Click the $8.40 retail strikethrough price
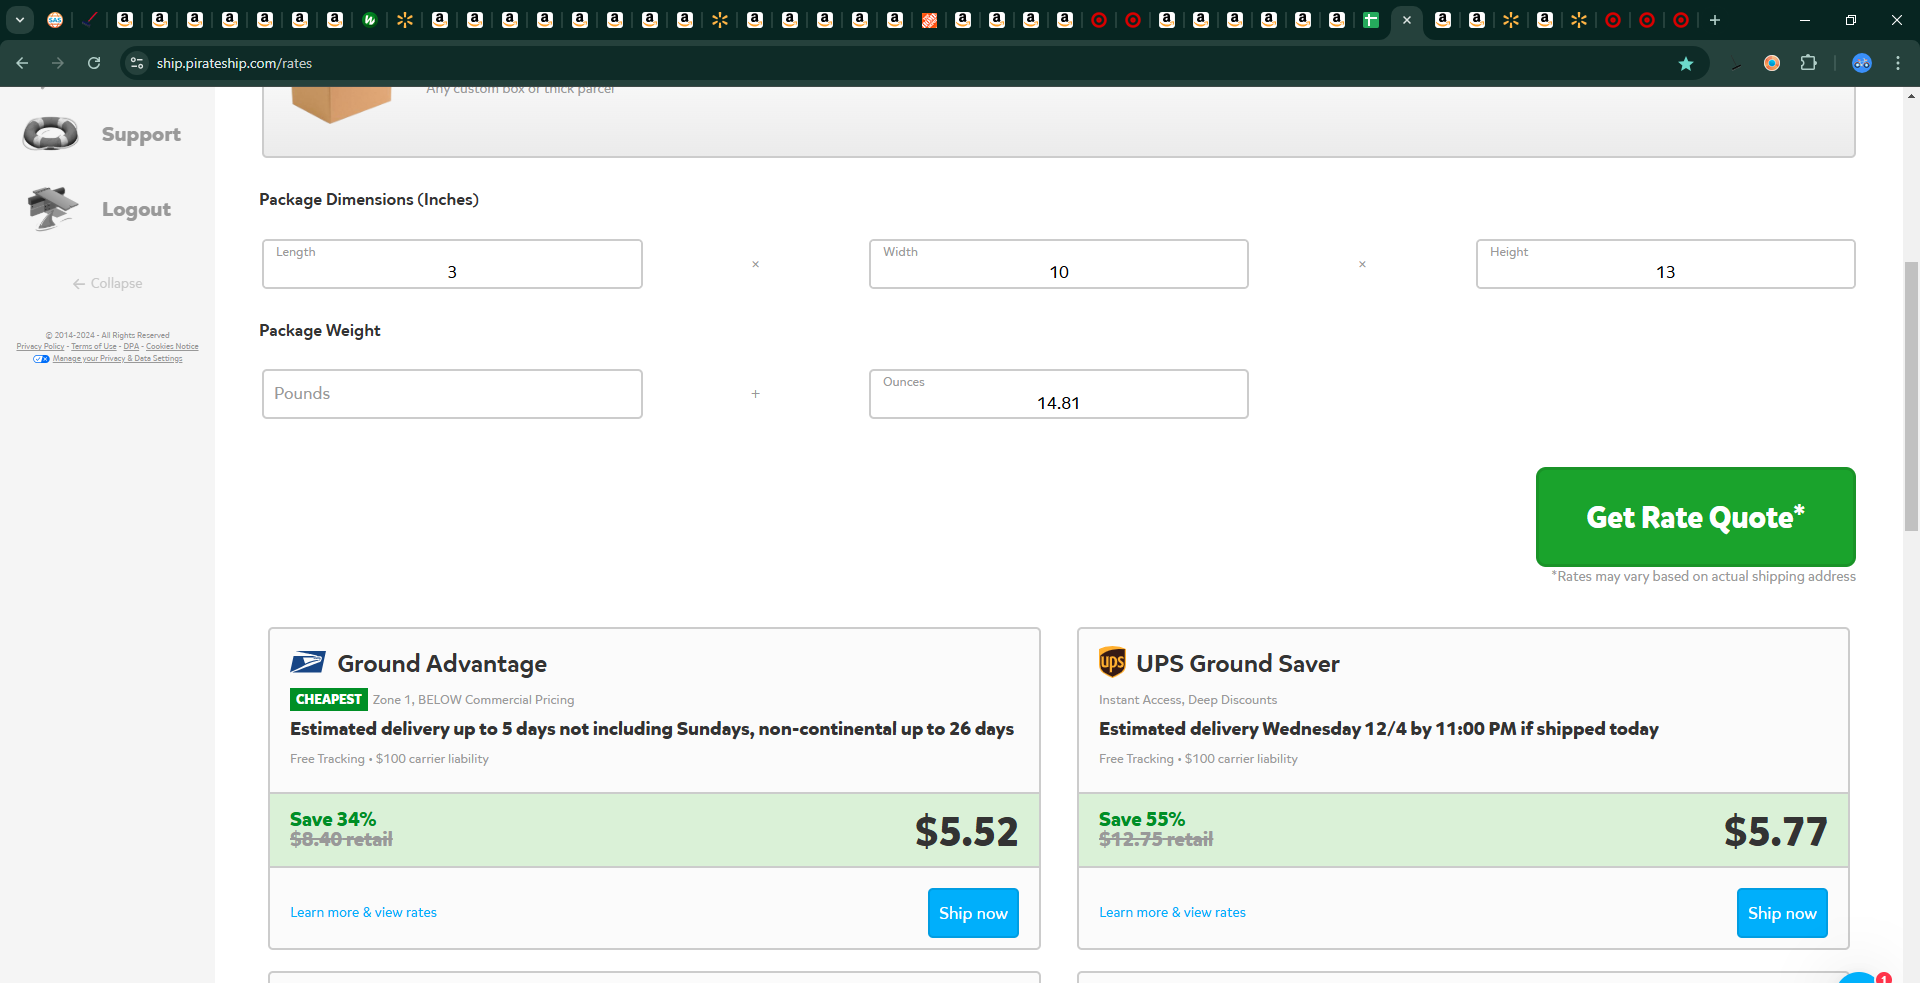 (341, 840)
